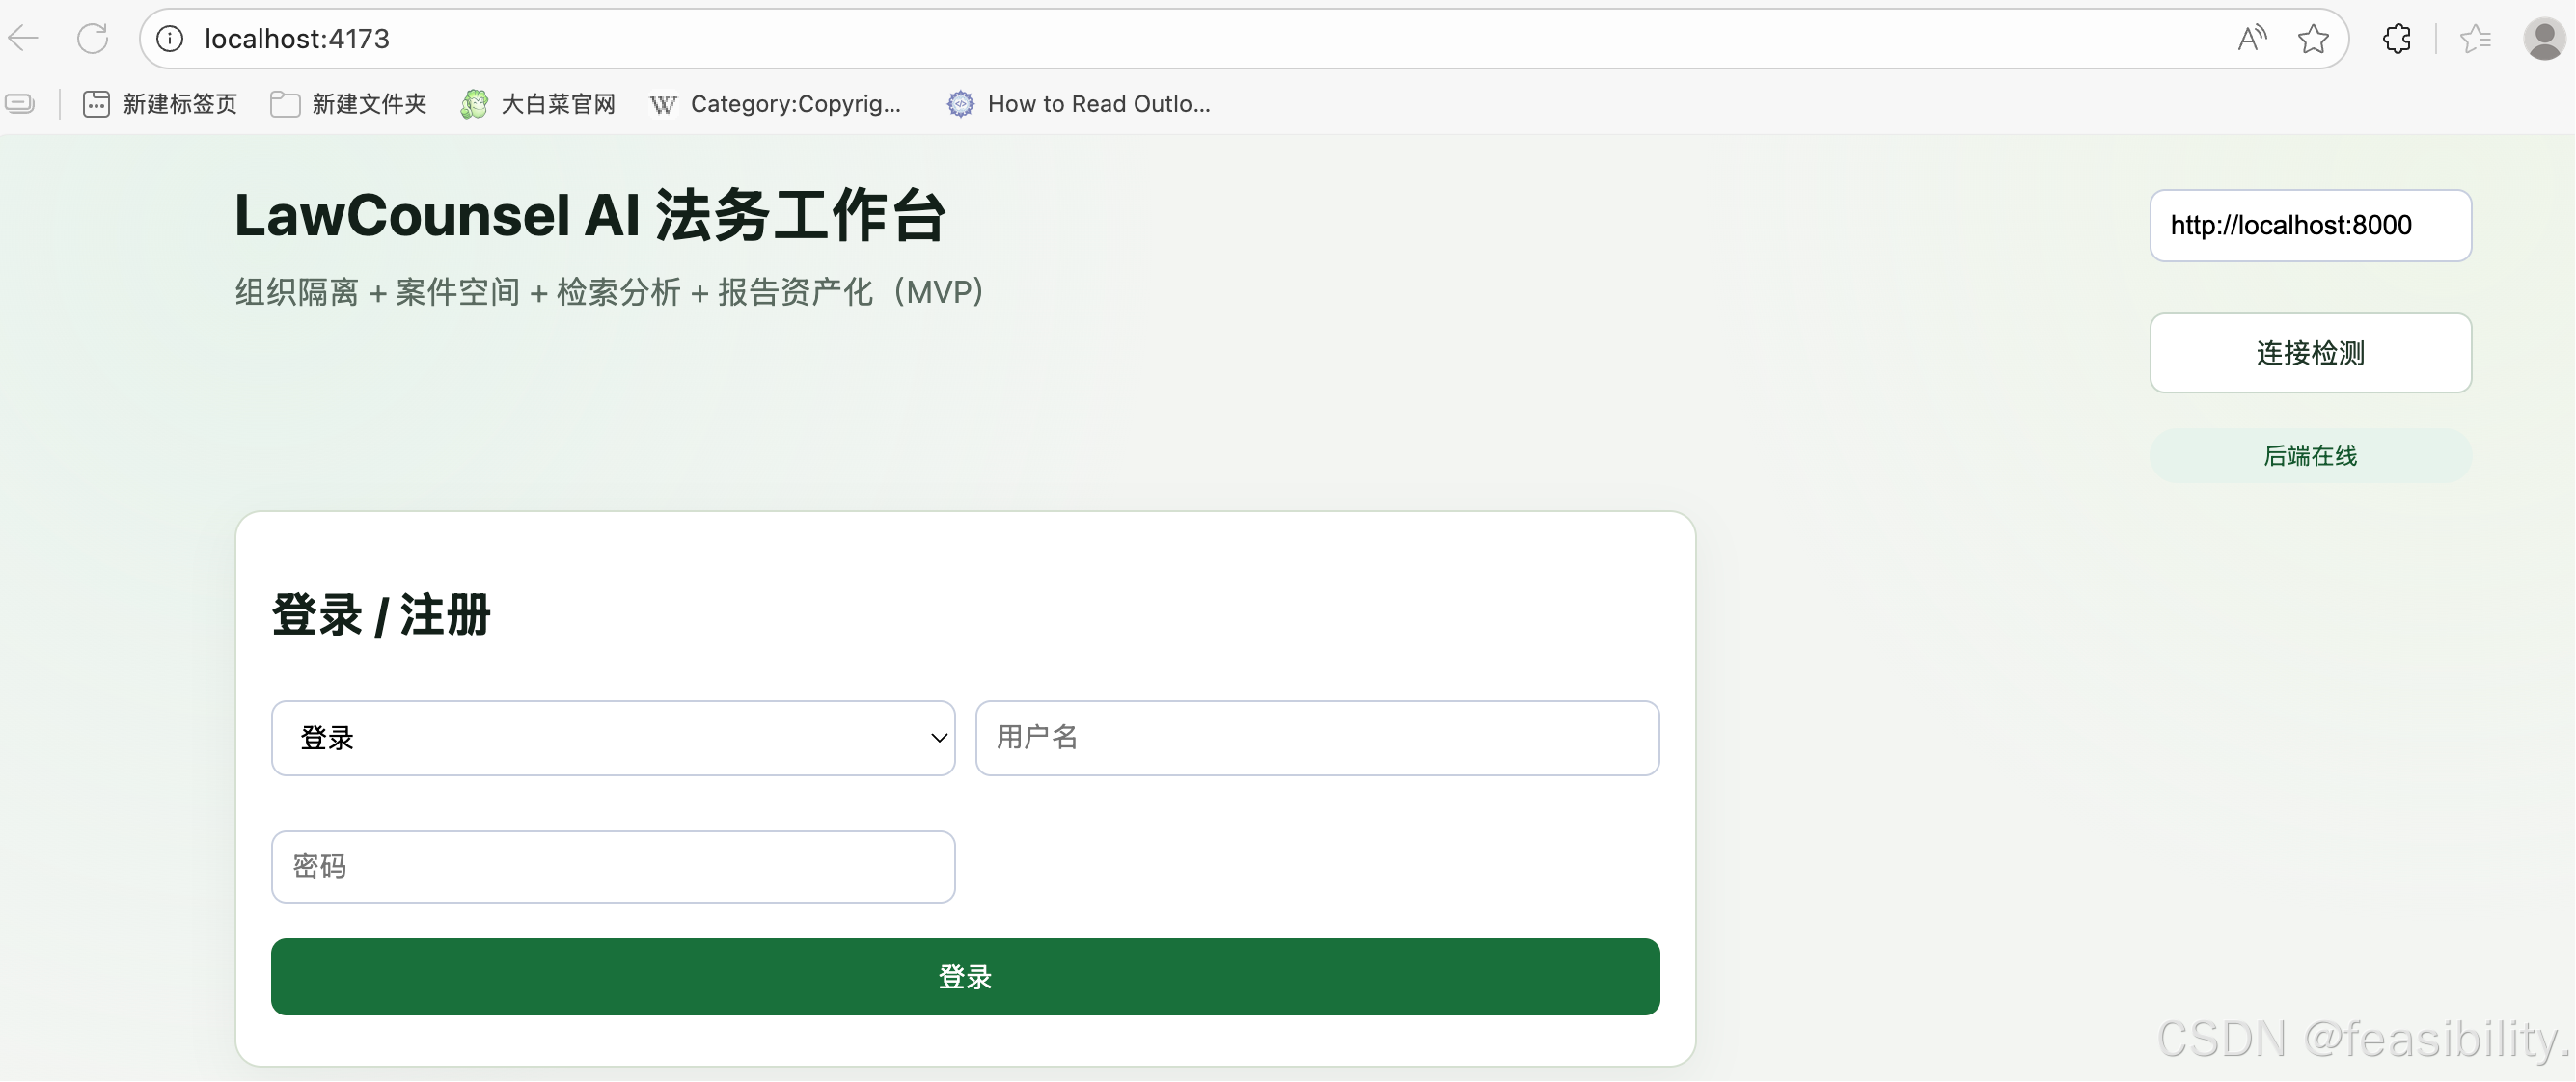The image size is (2576, 1082).
Task: Edit the backend URL localhost:8000 field
Action: point(2310,226)
